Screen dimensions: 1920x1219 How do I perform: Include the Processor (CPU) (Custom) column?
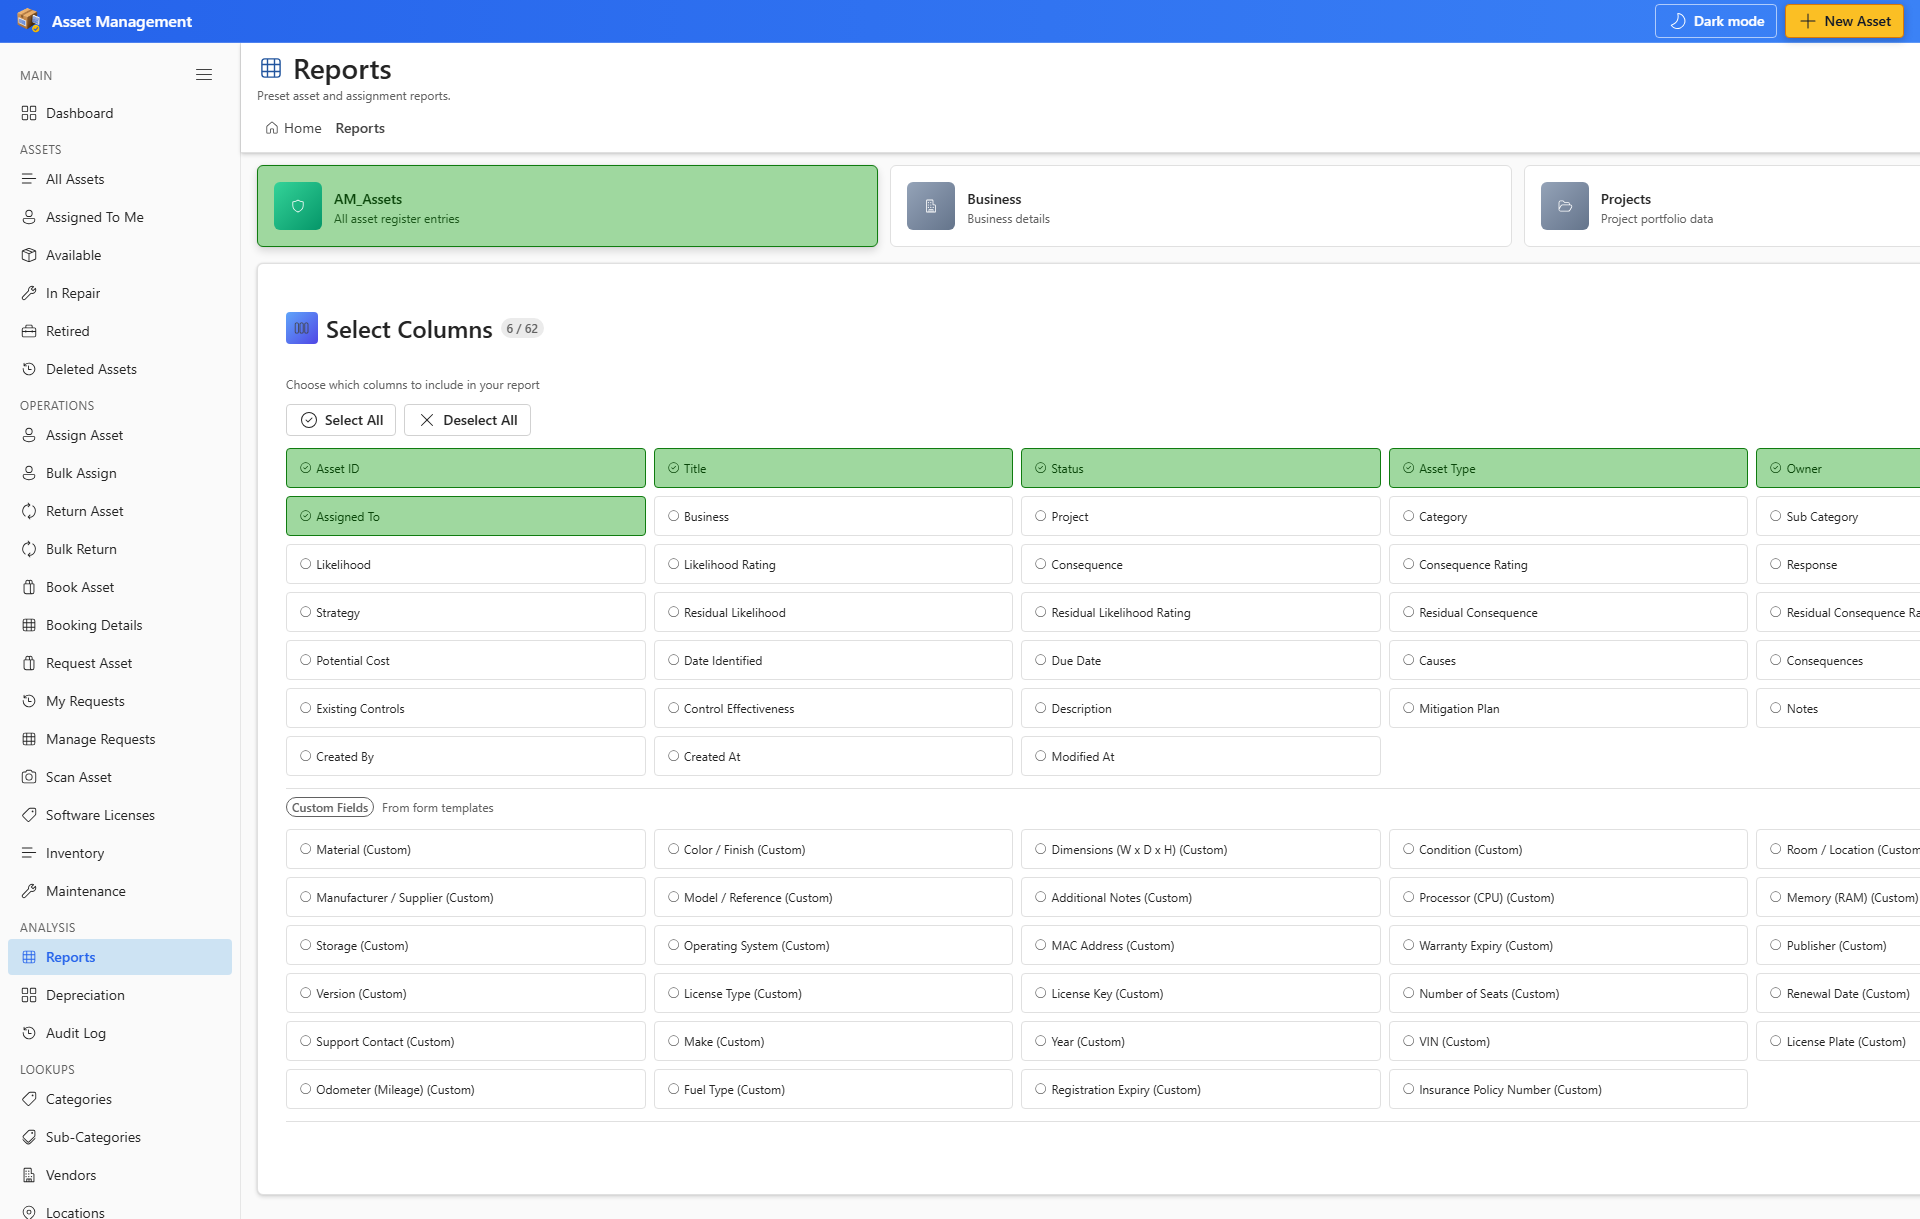1568,897
